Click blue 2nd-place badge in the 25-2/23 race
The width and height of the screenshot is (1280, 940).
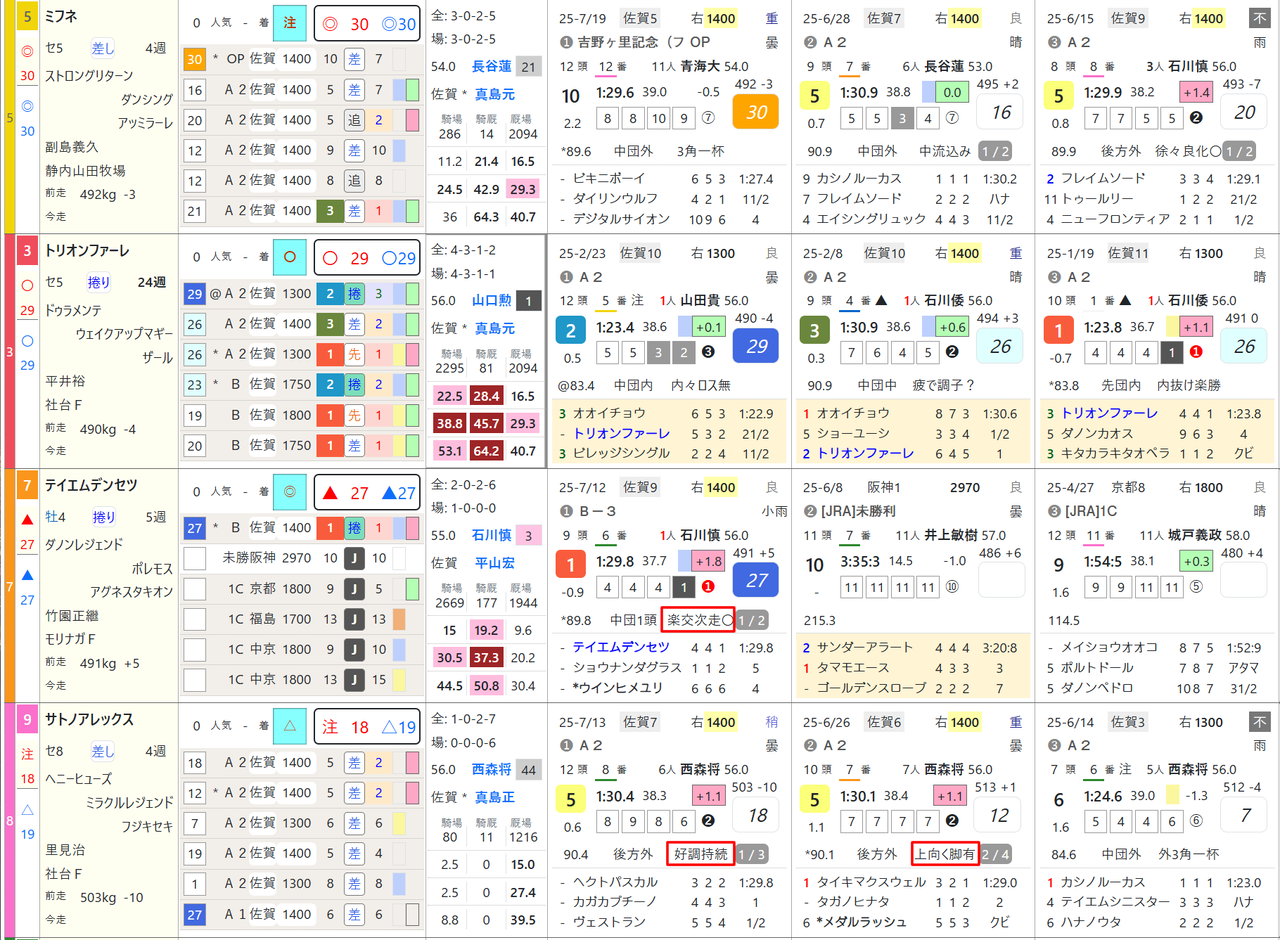(x=570, y=331)
